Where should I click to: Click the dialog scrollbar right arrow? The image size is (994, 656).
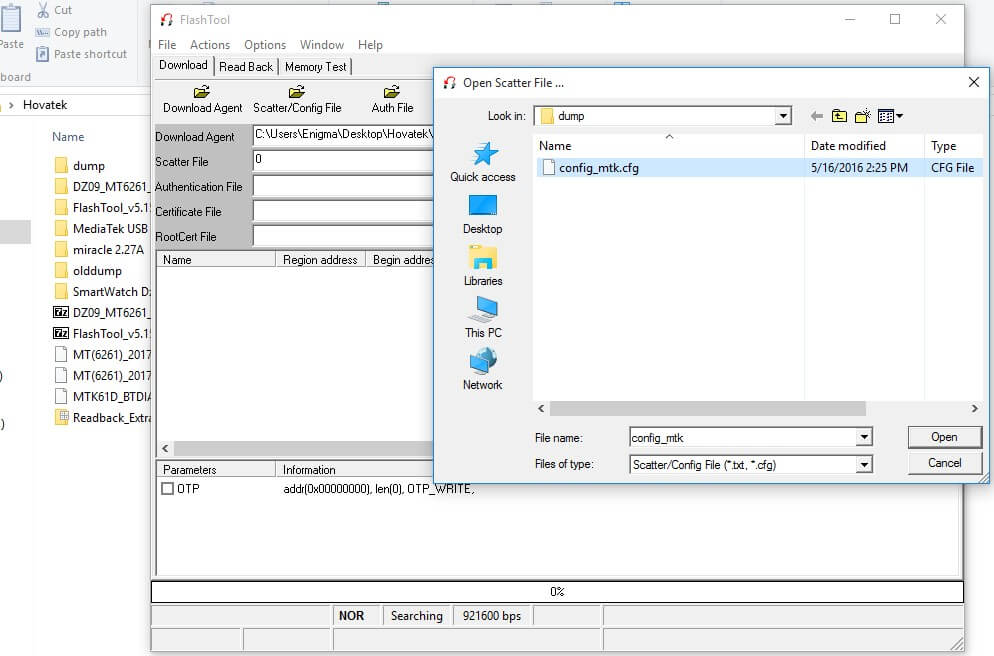pos(974,409)
